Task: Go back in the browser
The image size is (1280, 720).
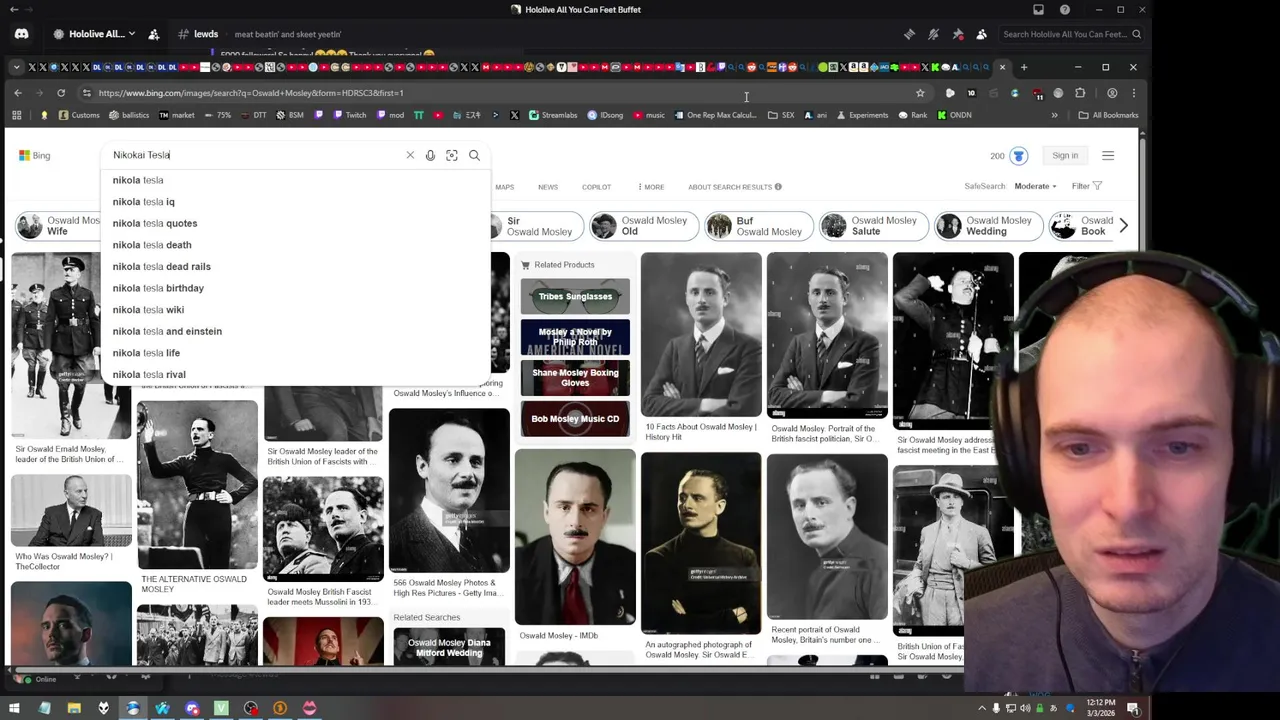Action: [x=18, y=93]
